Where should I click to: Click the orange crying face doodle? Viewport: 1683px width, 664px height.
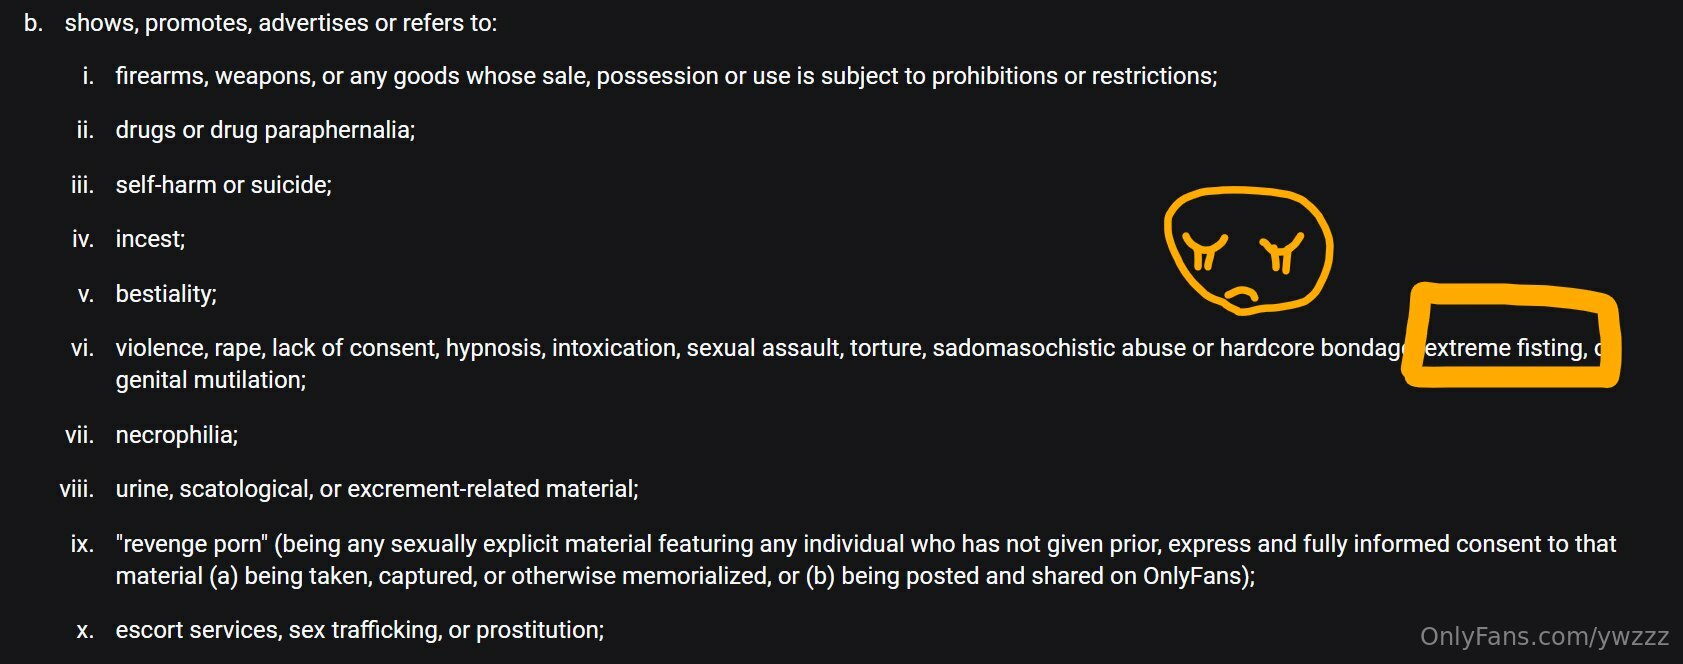pyautogui.click(x=1247, y=250)
